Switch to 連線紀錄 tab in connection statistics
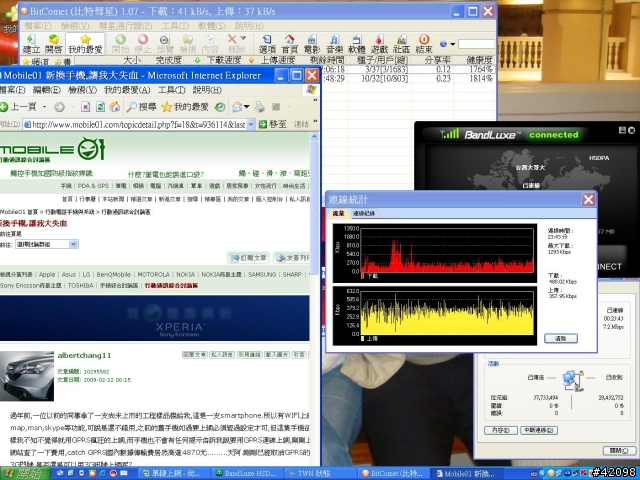640x480 pixels. tap(364, 213)
